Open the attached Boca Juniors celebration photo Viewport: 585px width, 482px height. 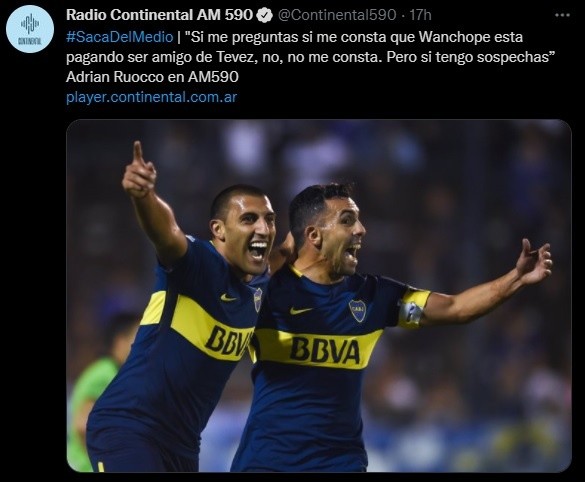click(x=319, y=296)
